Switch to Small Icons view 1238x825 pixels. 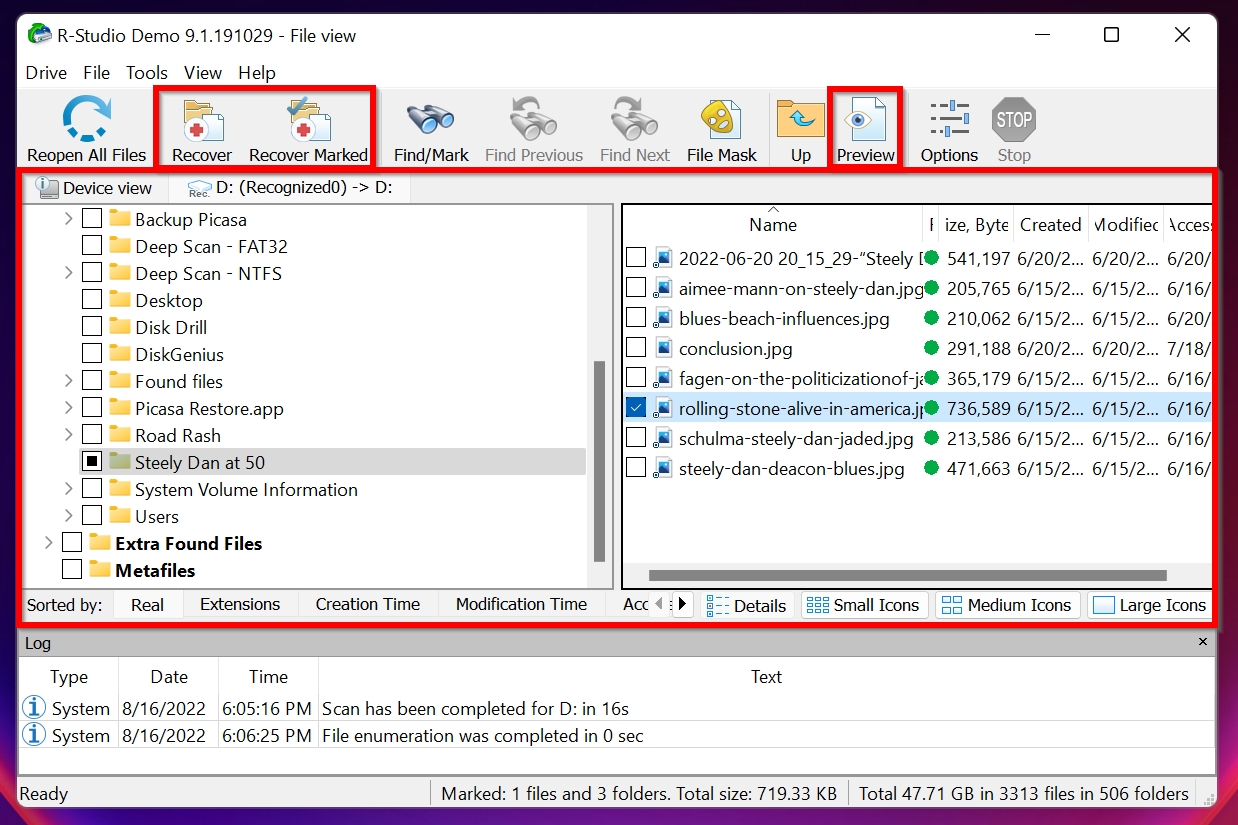coord(863,605)
